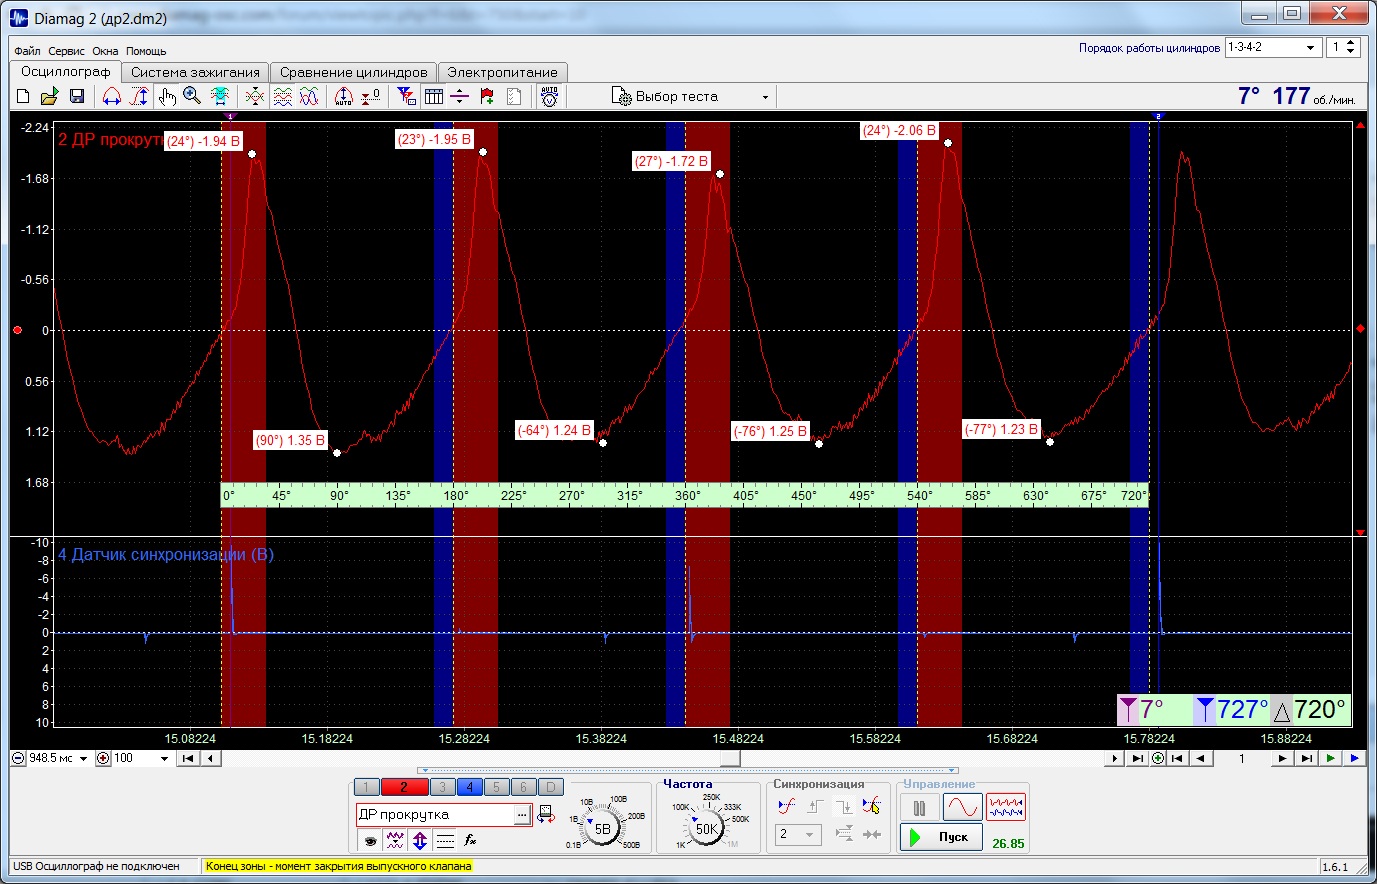Click the Пуск start button
Viewport: 1377px width, 884px height.
941,837
